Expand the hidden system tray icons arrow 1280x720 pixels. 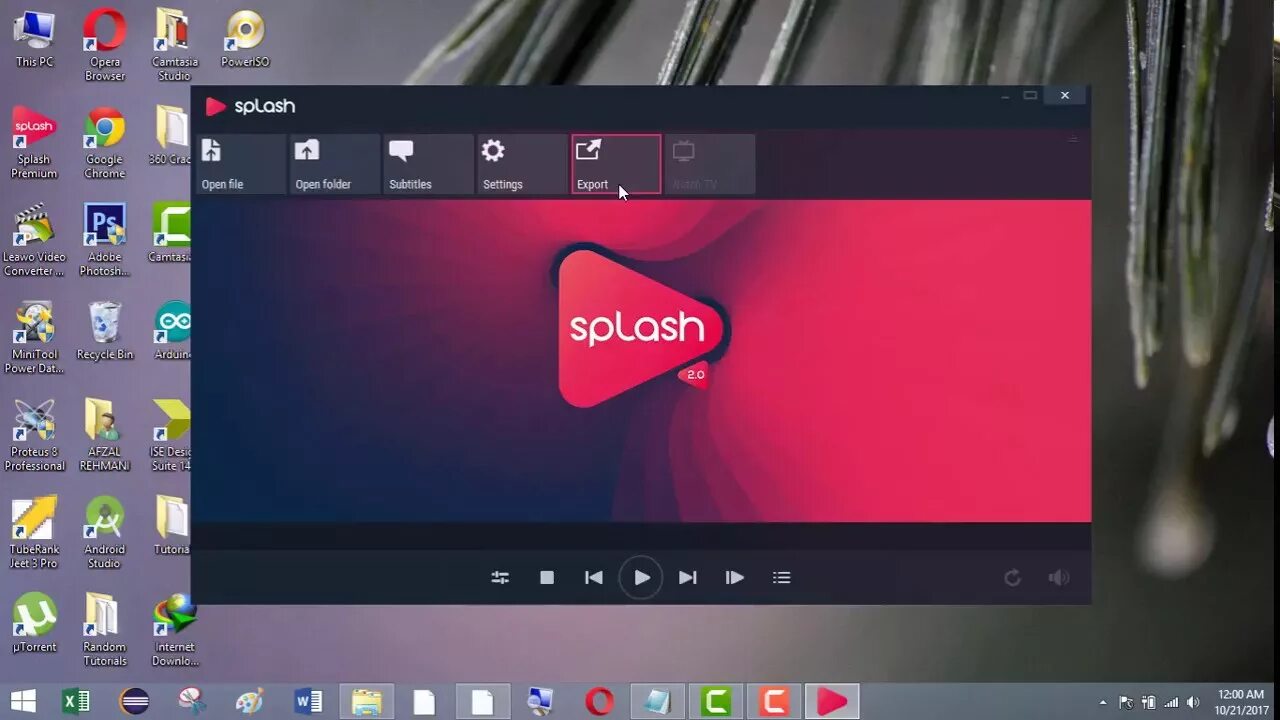pos(1103,702)
